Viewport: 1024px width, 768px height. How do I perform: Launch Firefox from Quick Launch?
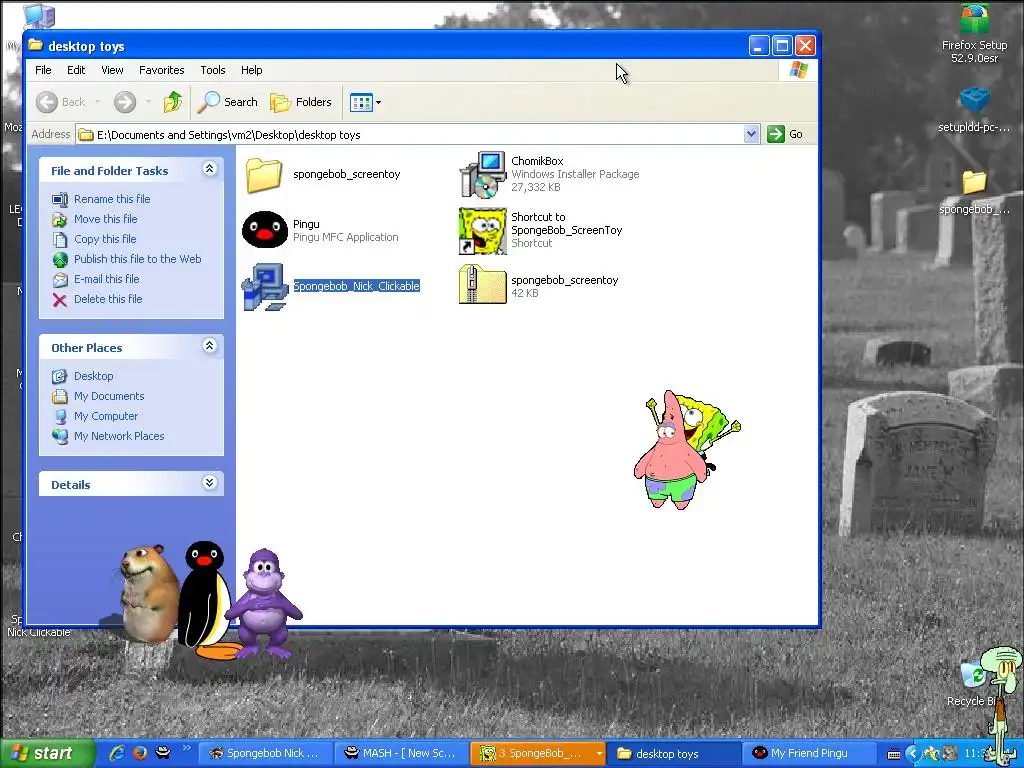tap(140, 753)
